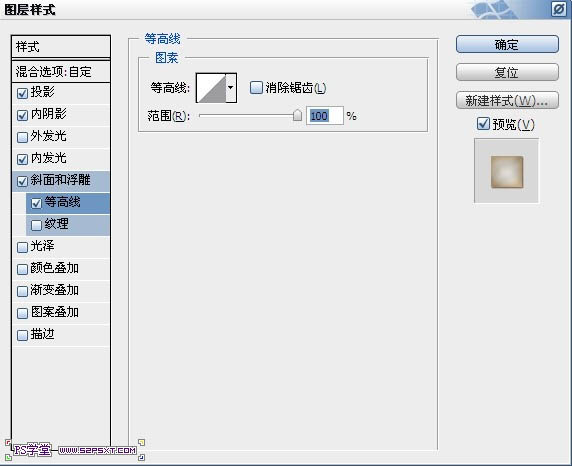Click the range value field showing 100
The height and width of the screenshot is (466, 572).
[x=325, y=116]
